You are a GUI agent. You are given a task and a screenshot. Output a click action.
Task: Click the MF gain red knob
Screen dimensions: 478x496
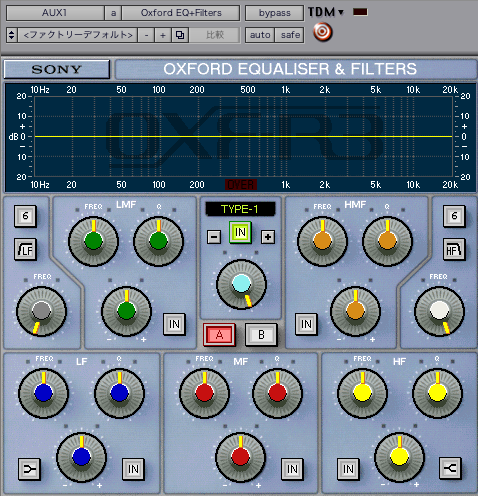240,457
